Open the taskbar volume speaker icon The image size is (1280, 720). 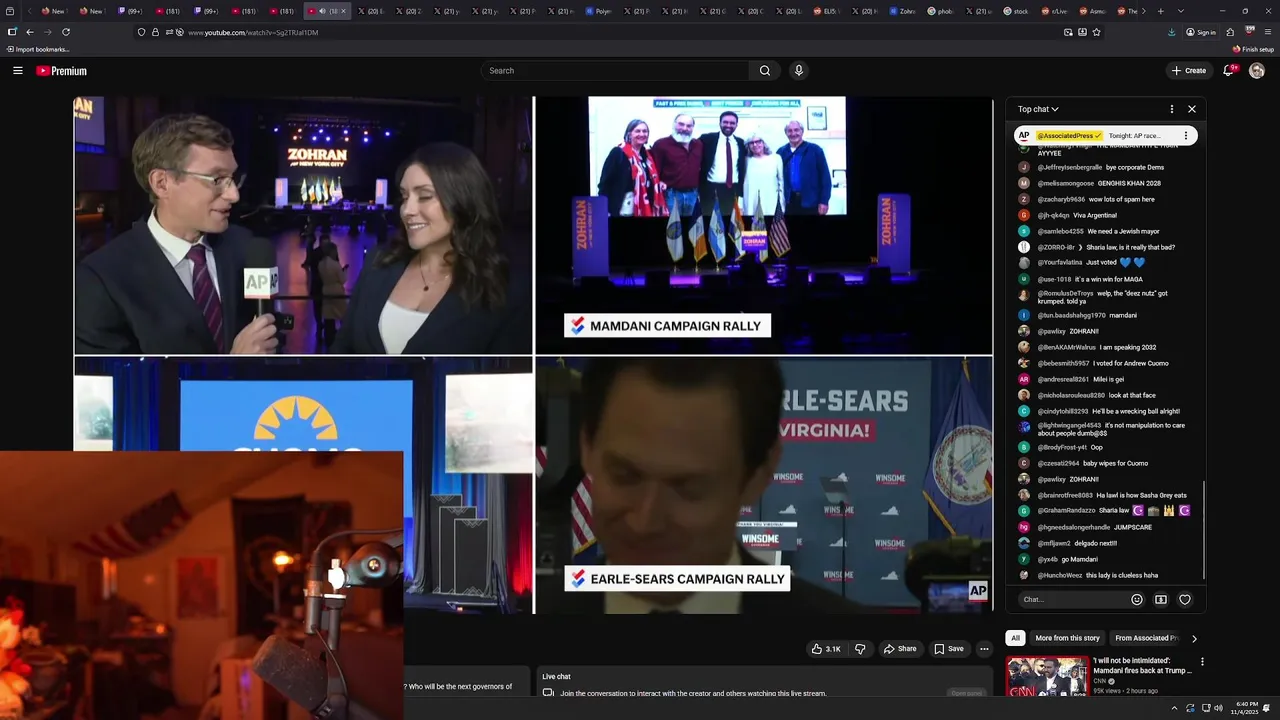tap(1218, 708)
